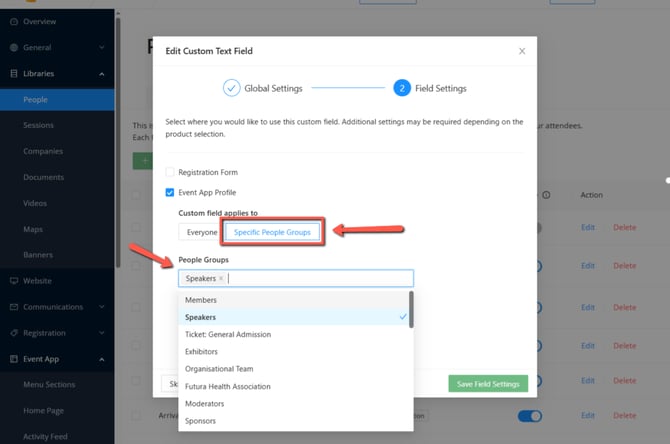Click the General globe icon

(14, 47)
